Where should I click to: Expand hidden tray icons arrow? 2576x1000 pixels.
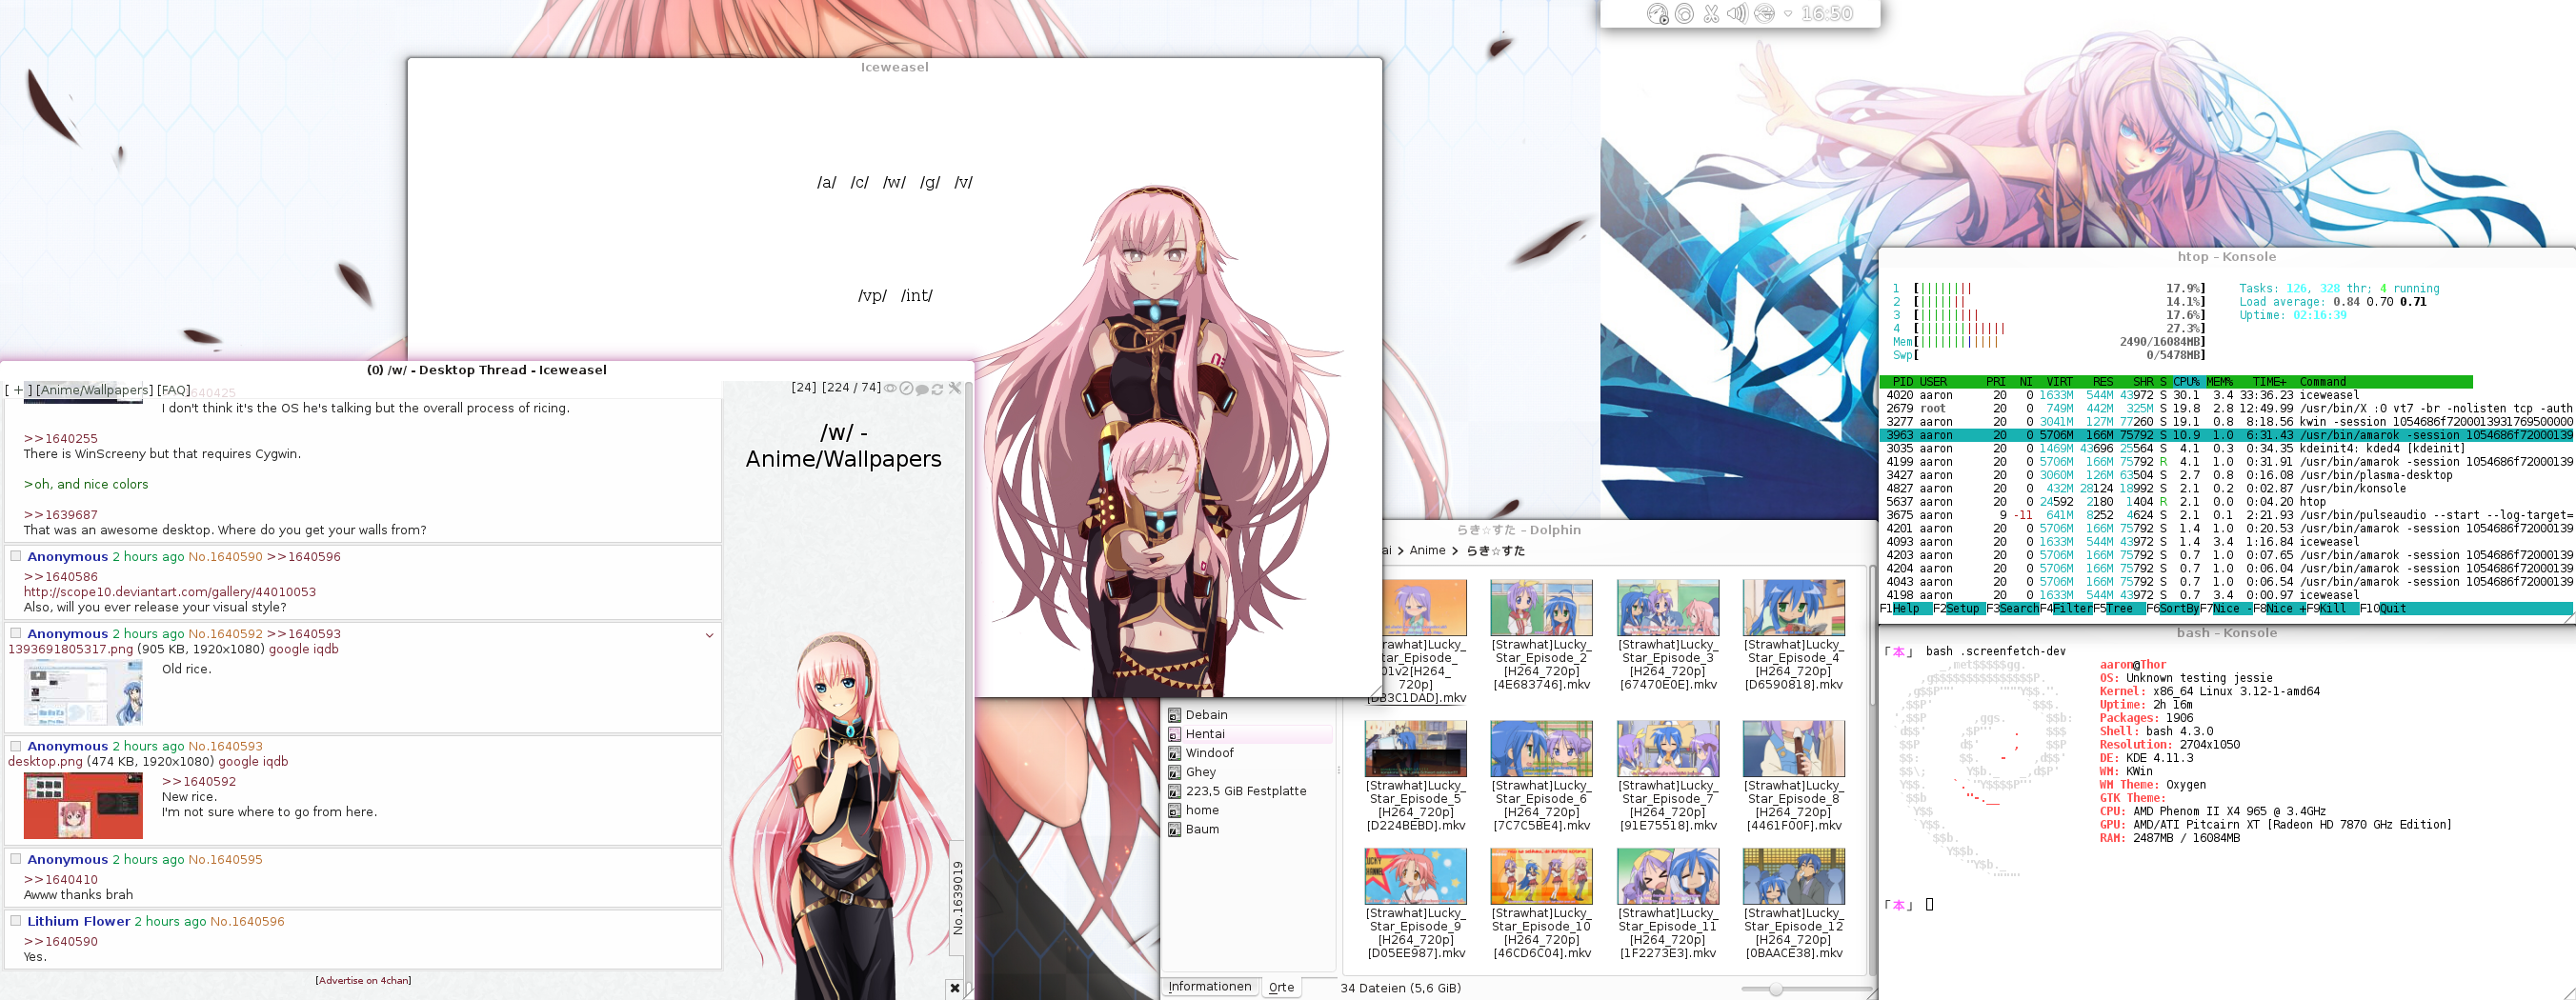coord(1788,14)
